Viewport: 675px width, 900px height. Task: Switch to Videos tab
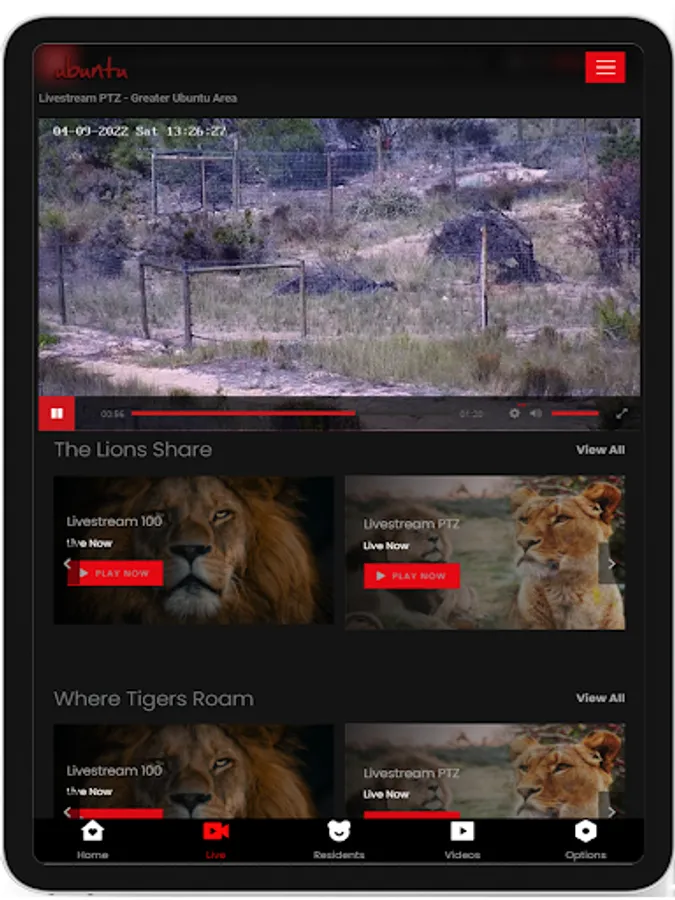click(x=462, y=840)
